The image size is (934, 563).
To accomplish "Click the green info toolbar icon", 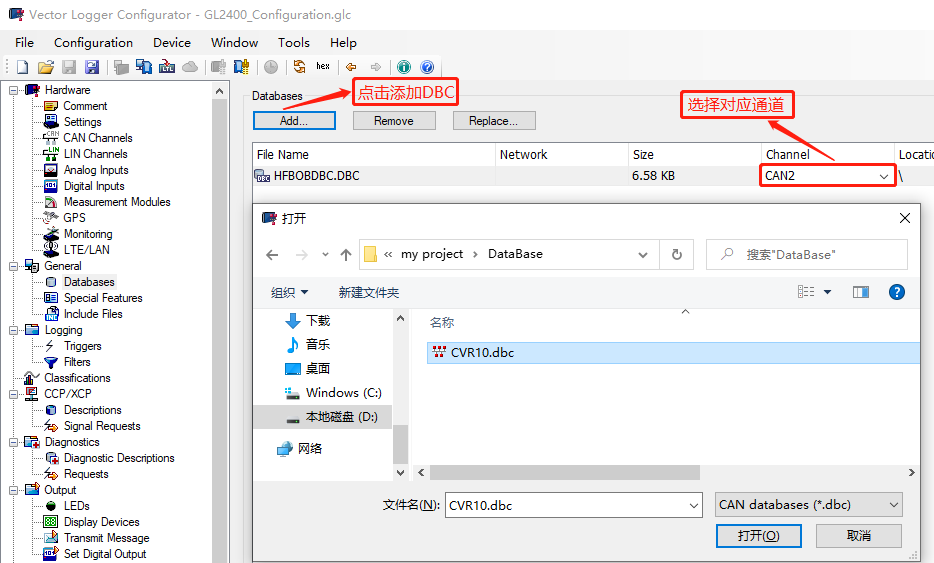I will click(404, 67).
